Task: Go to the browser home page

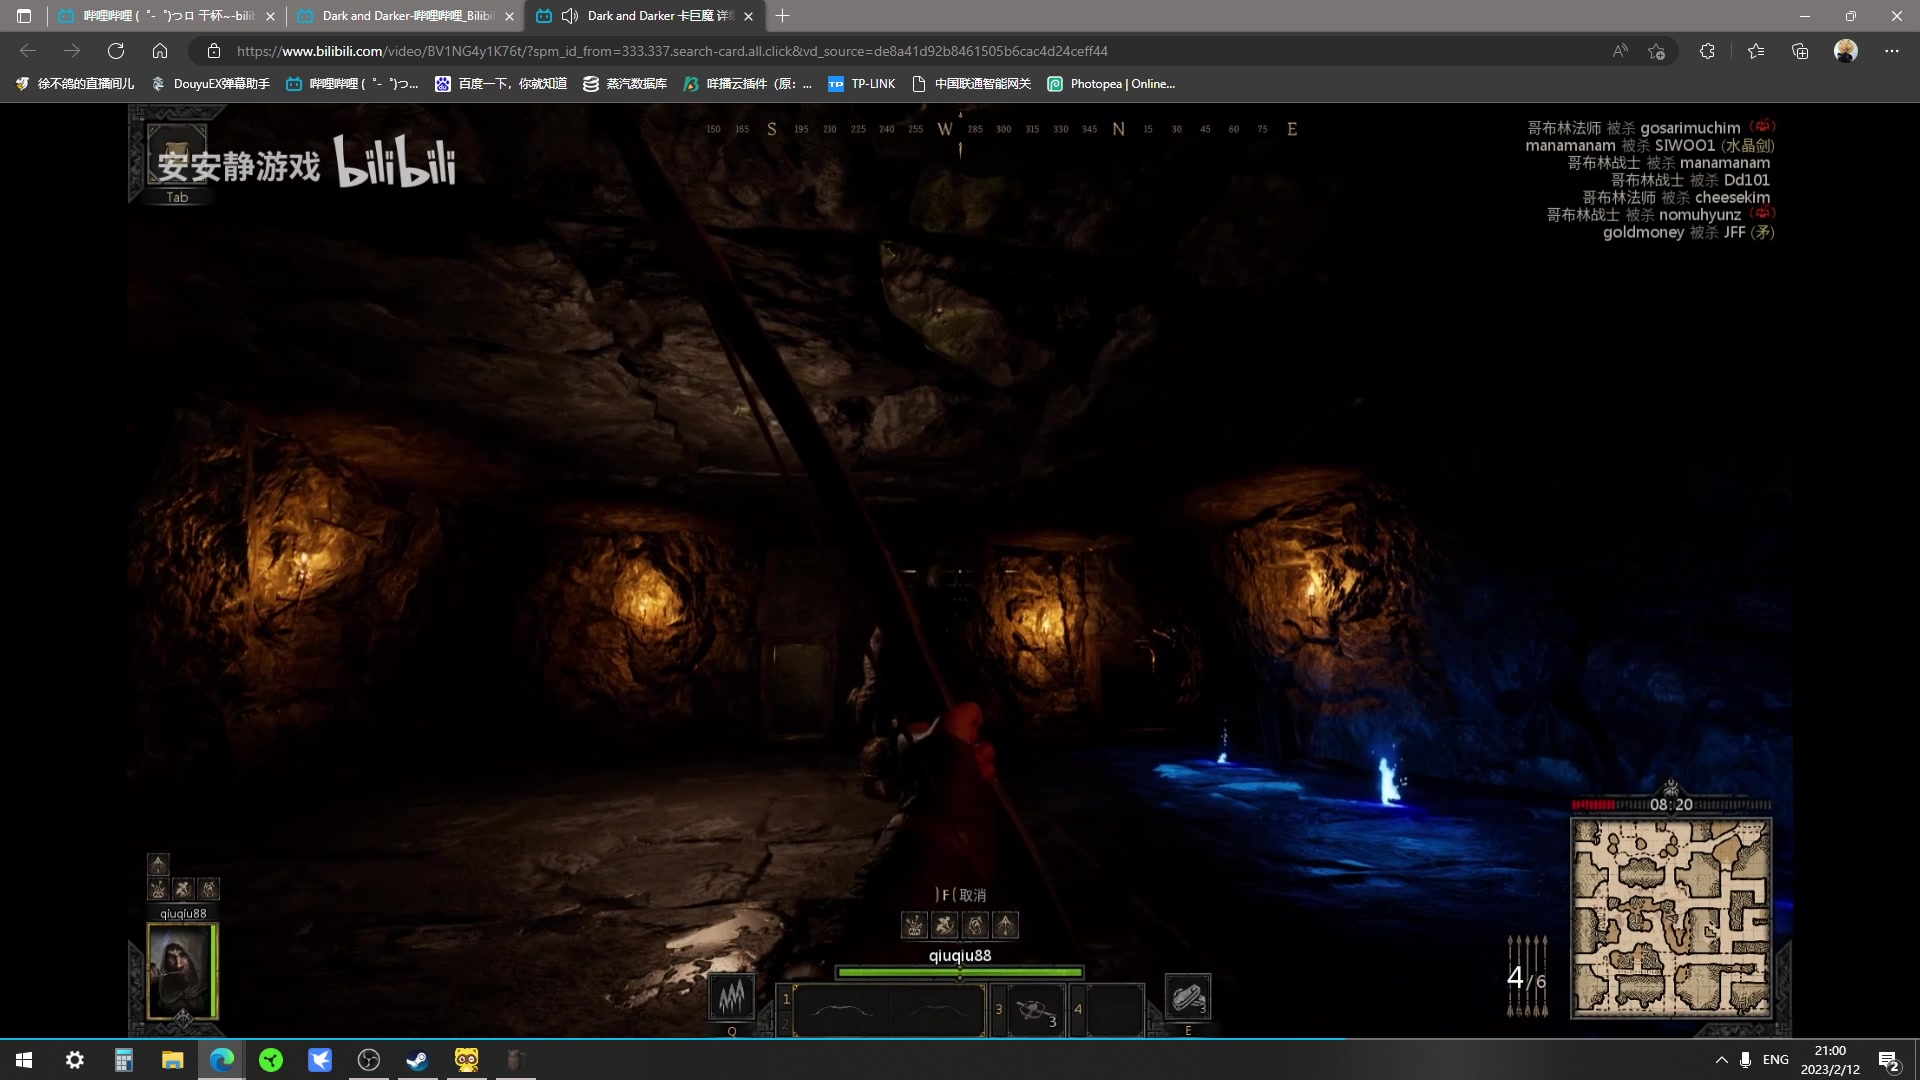Action: coord(160,51)
